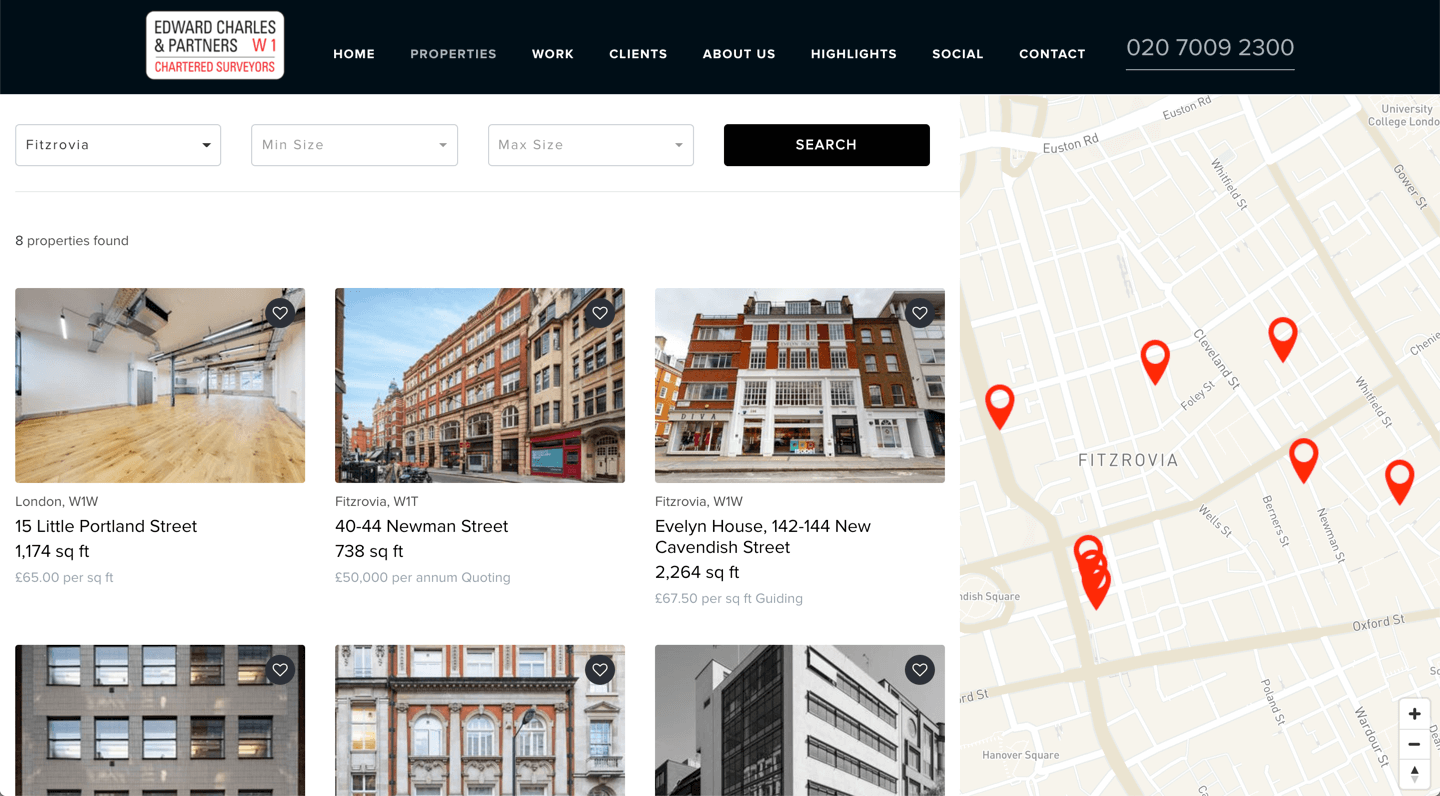
Task: Open the PROPERTIES menu item
Action: point(453,54)
